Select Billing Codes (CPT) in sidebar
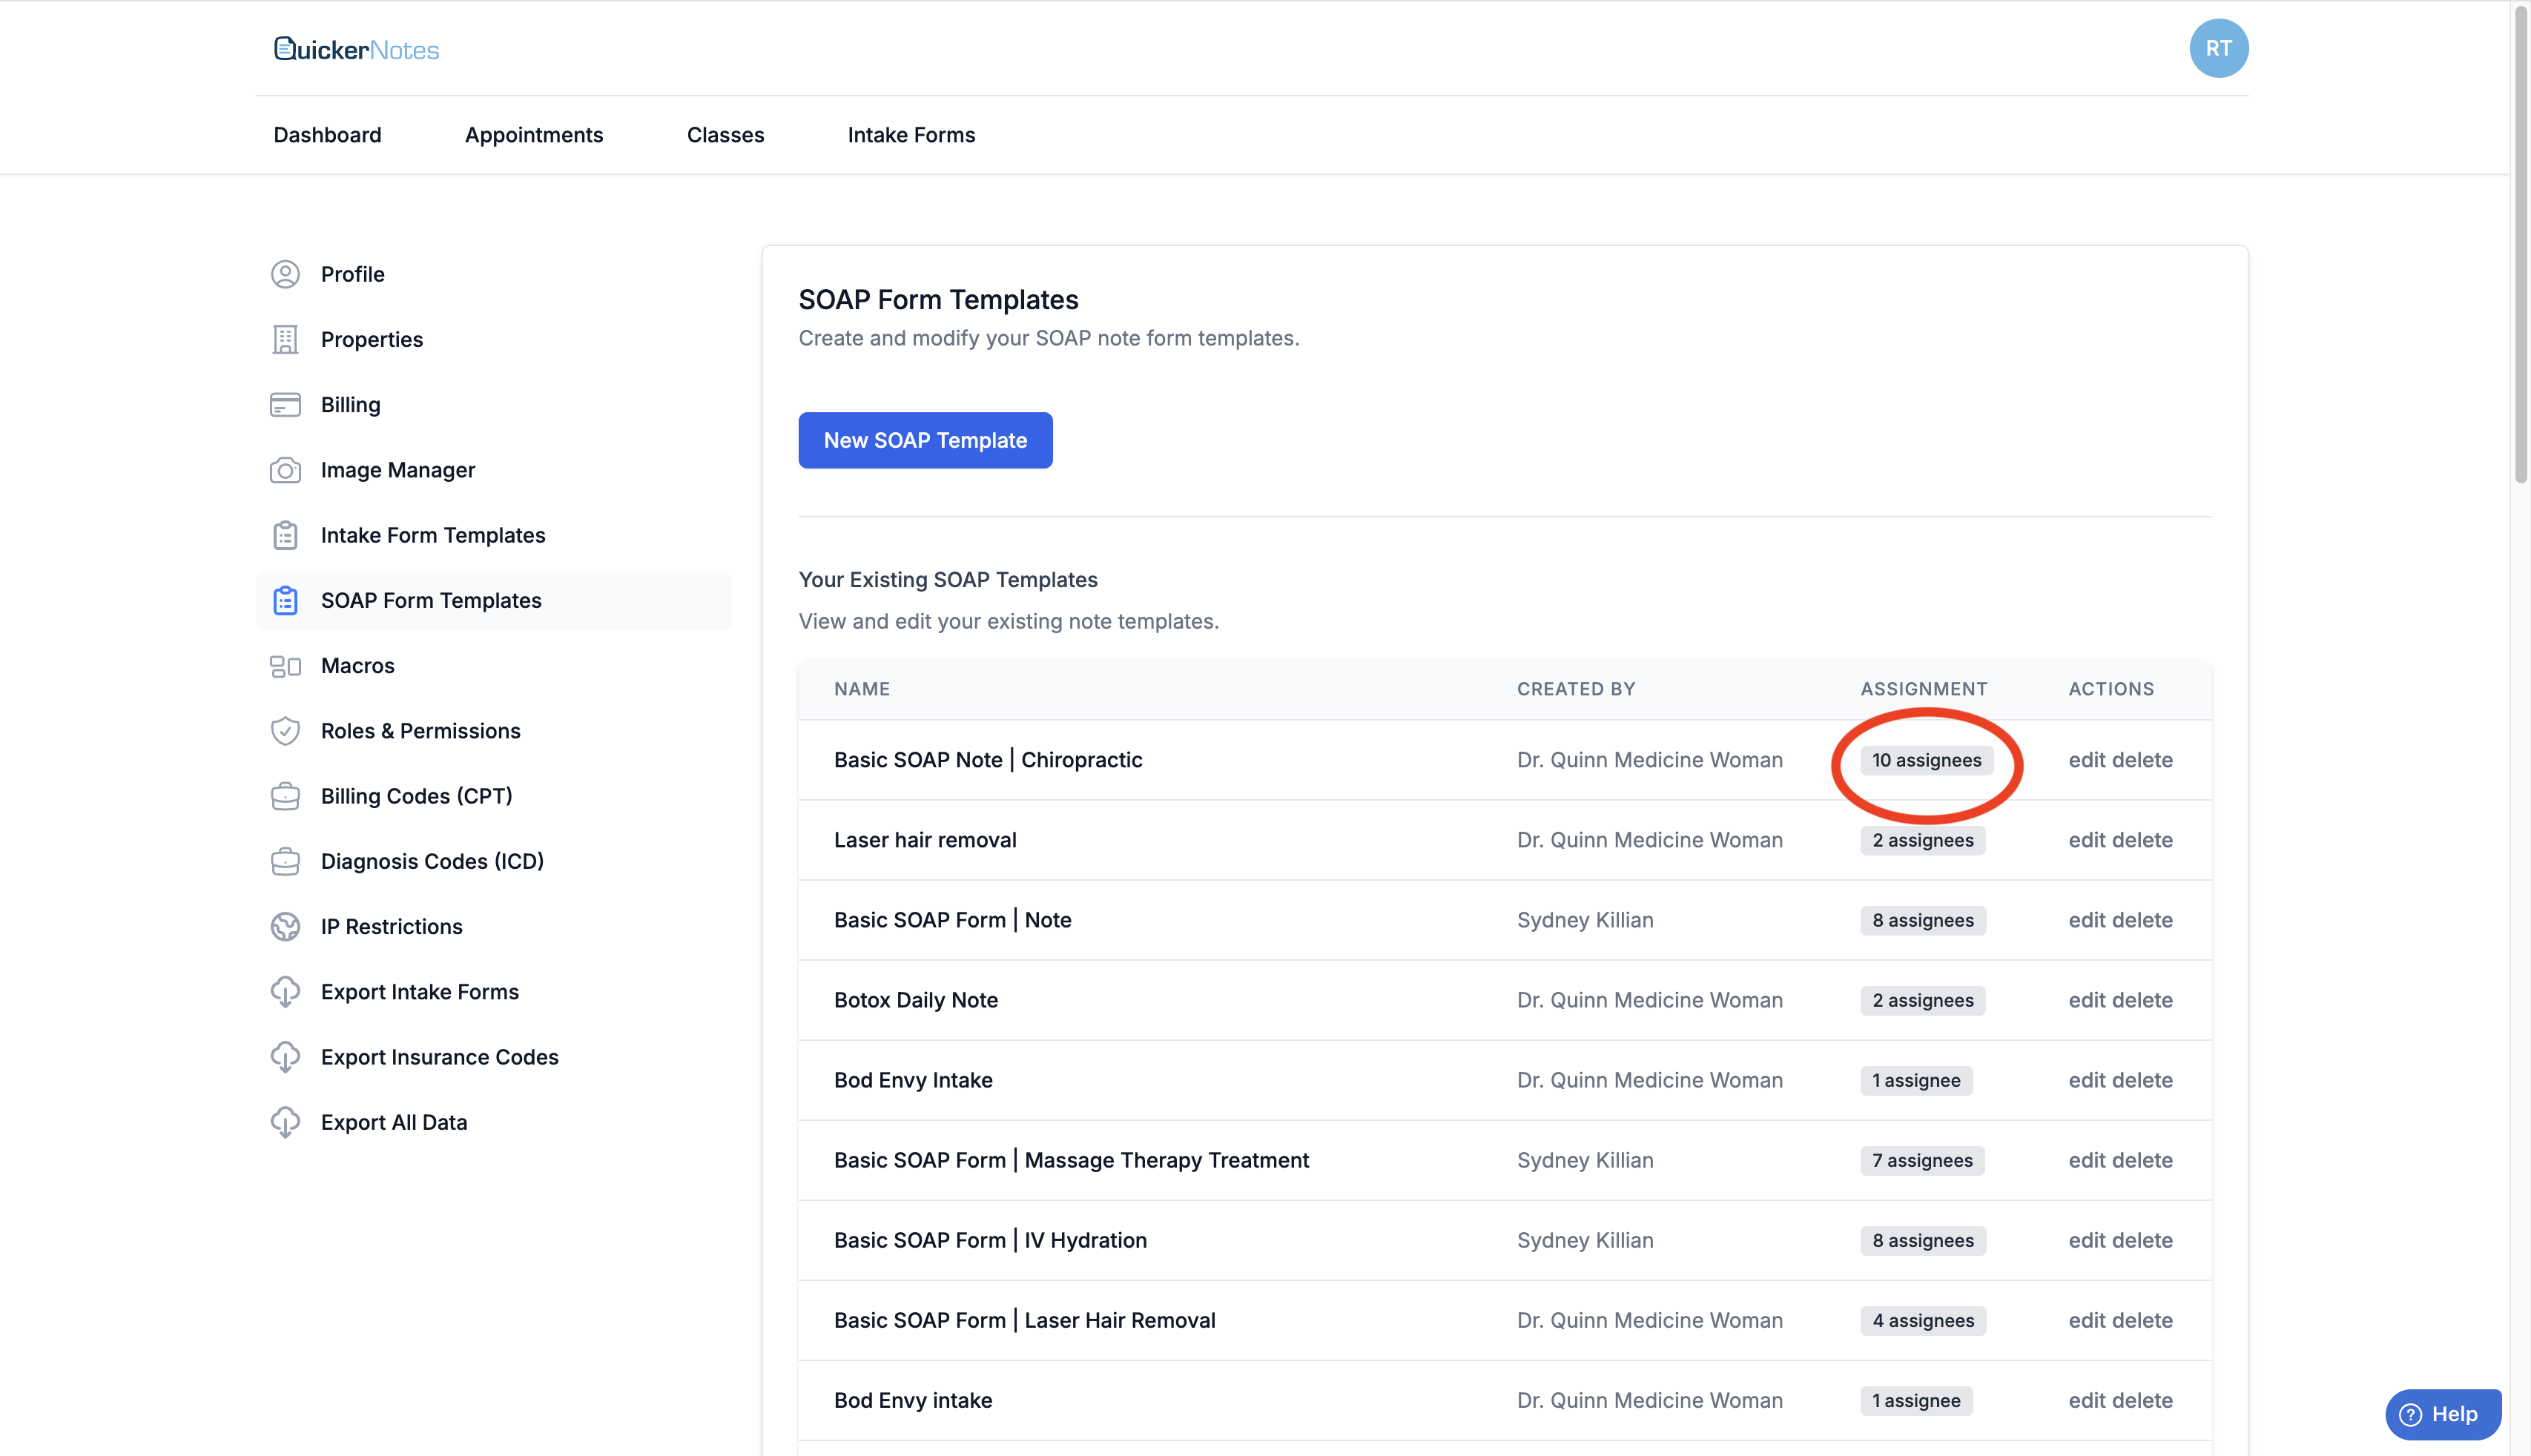This screenshot has height=1456, width=2531. point(416,796)
